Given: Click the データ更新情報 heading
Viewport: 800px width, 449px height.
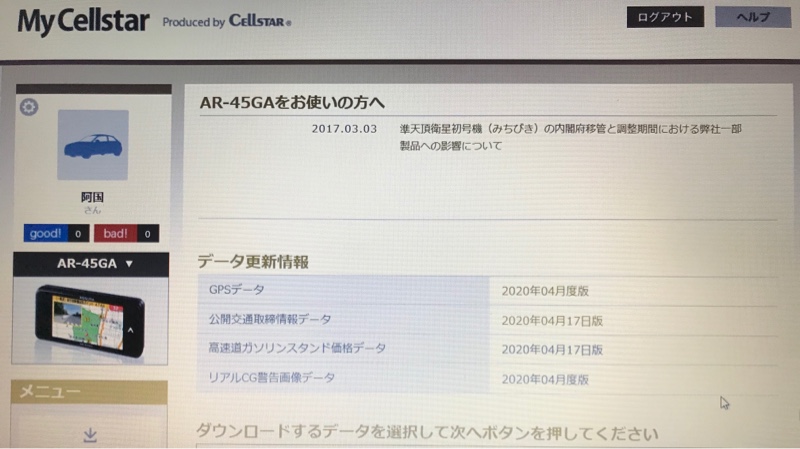Looking at the screenshot, I should tap(253, 262).
